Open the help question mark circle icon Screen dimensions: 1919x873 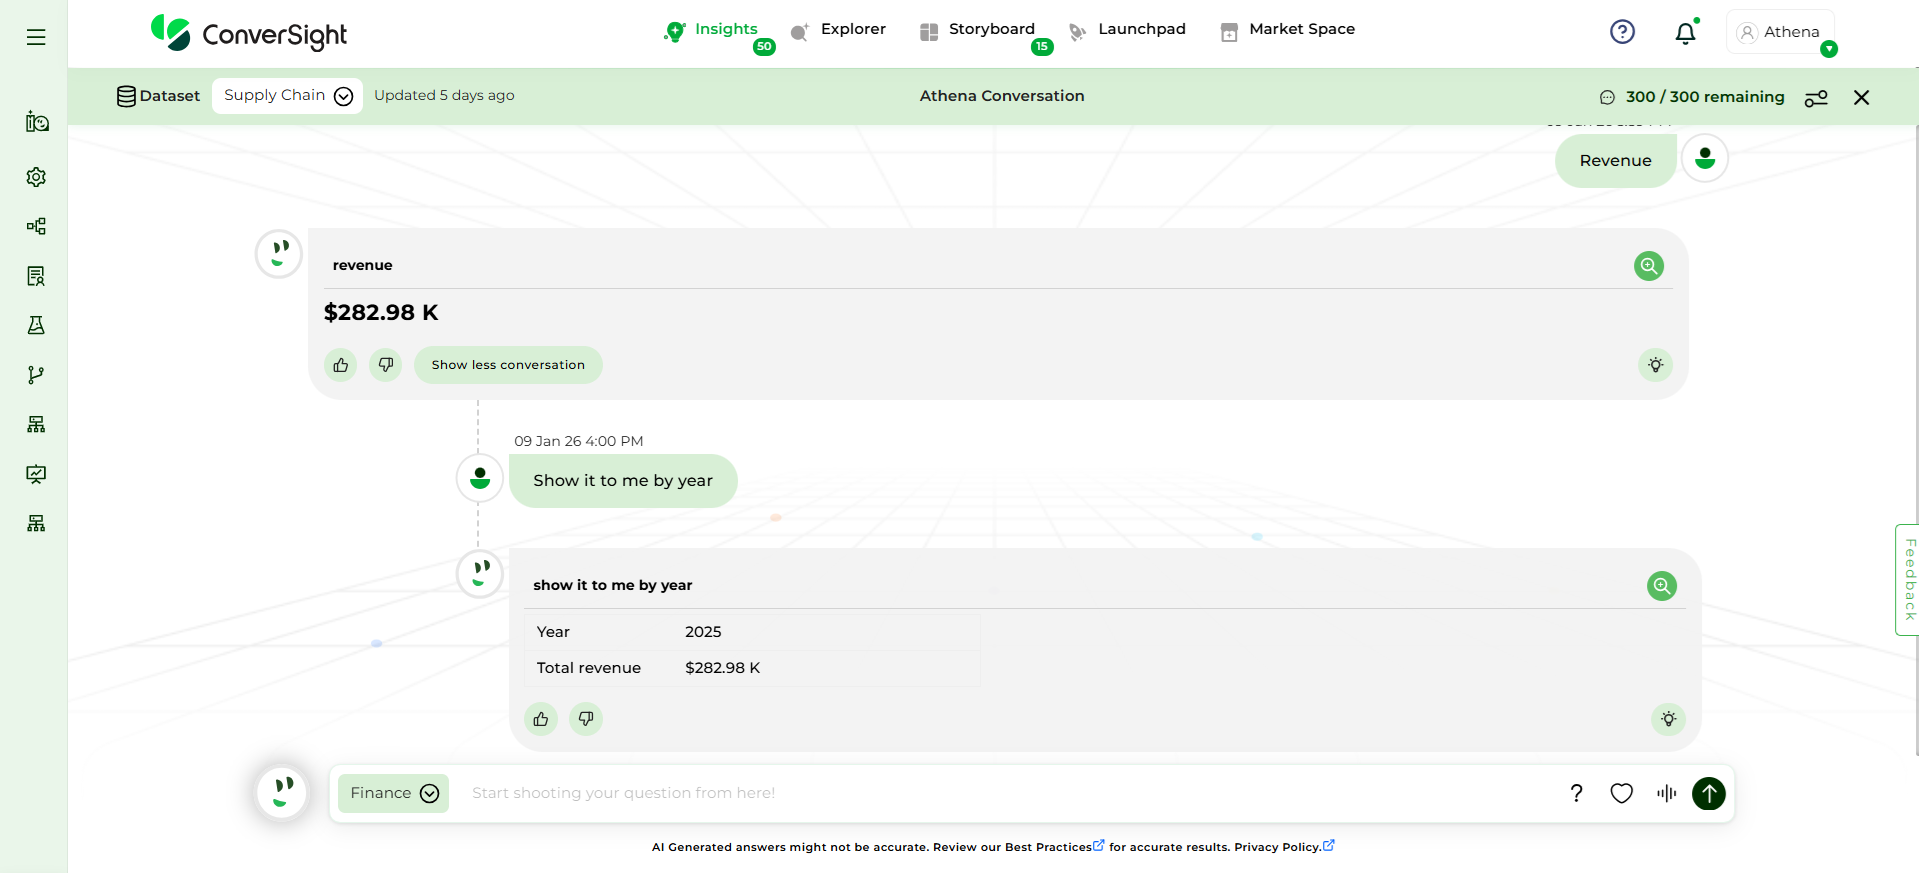coord(1622,32)
